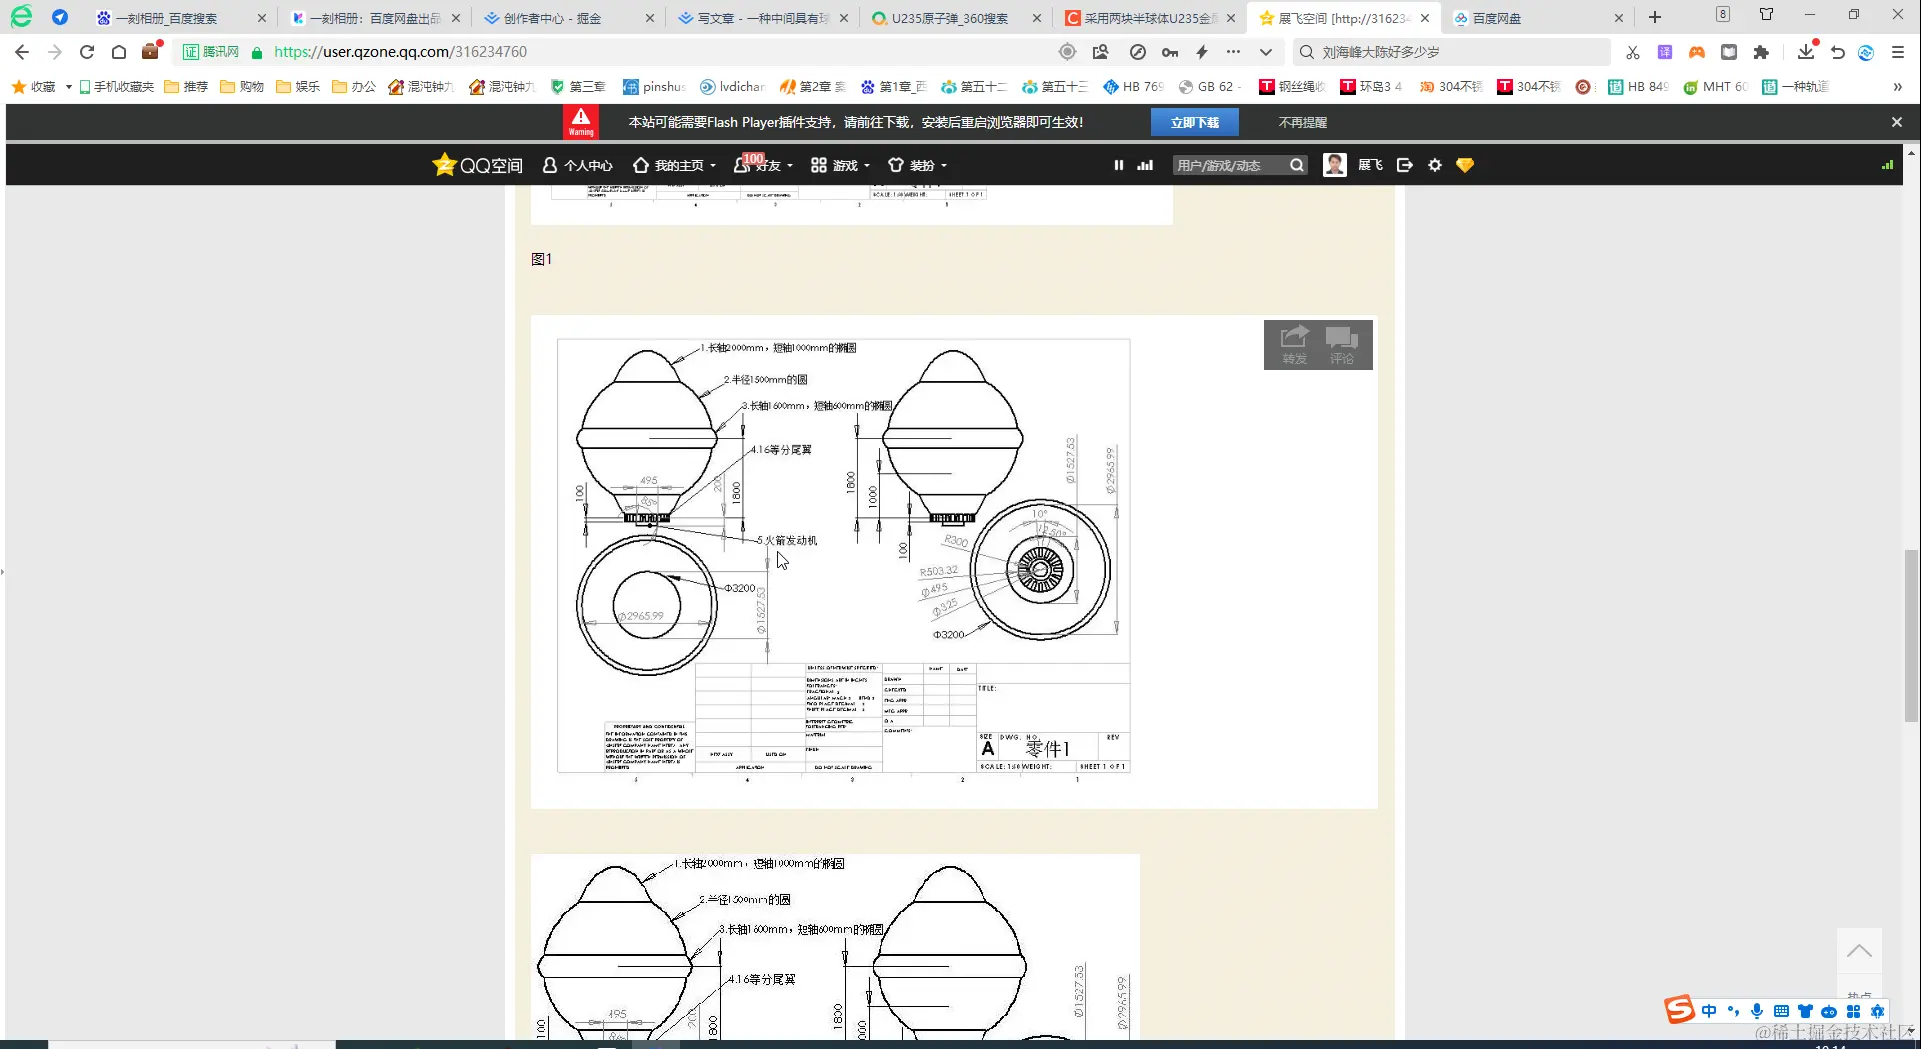
Task: Click the yellow diamond VIP icon
Action: tap(1465, 165)
